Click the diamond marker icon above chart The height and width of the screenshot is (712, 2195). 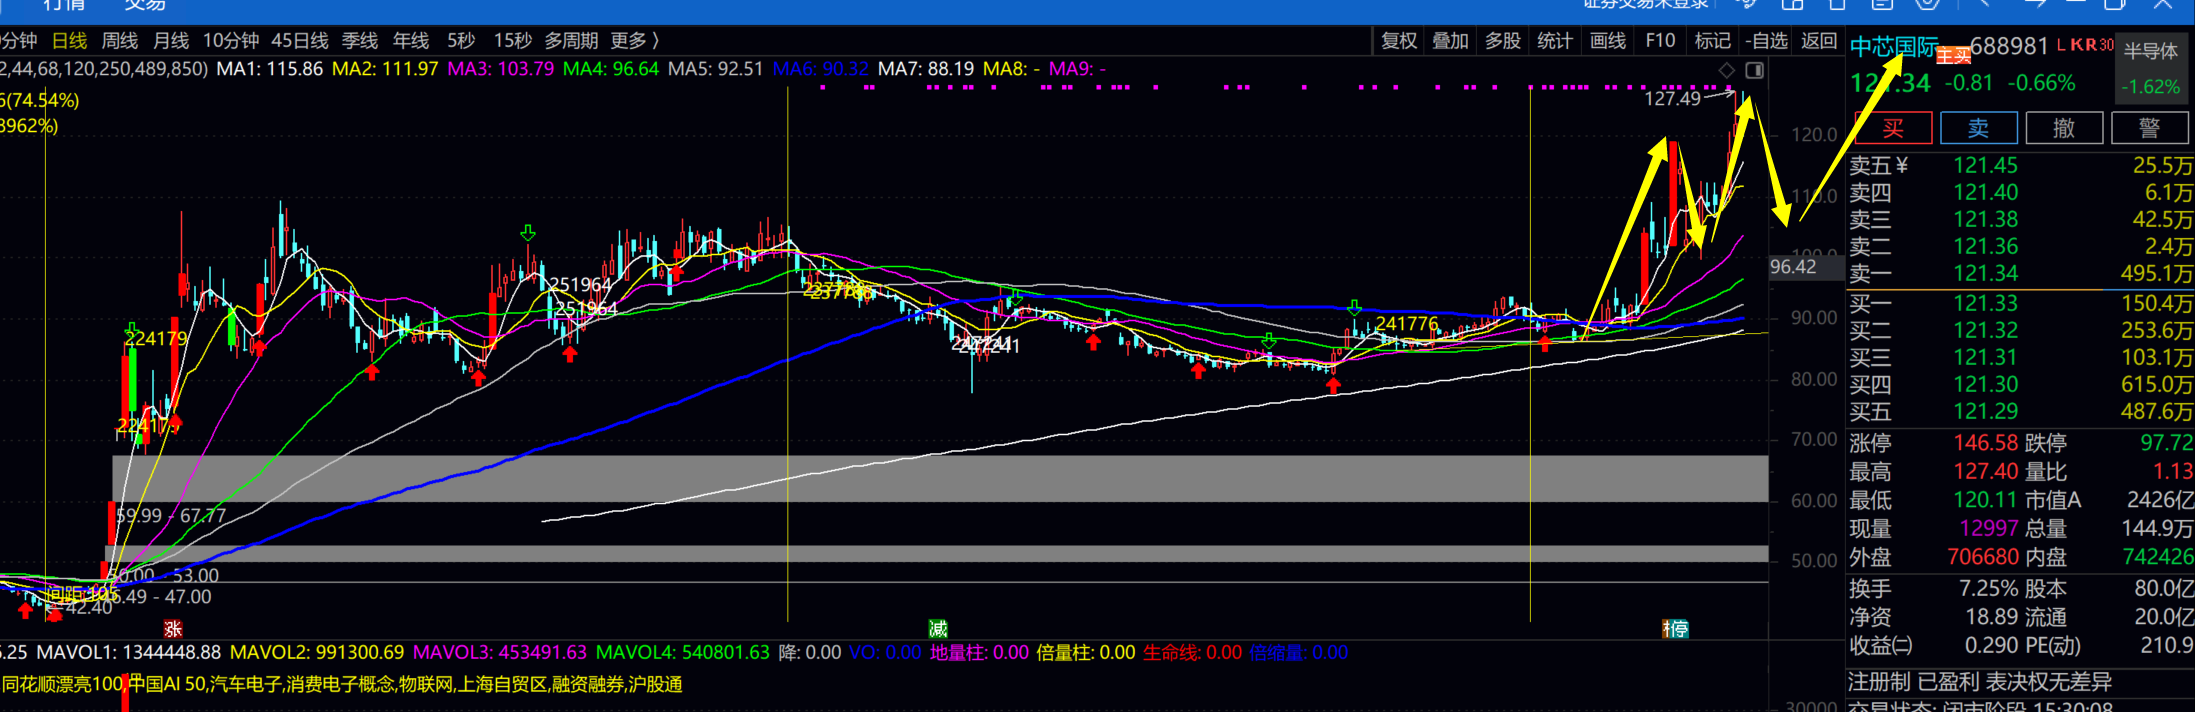1726,70
